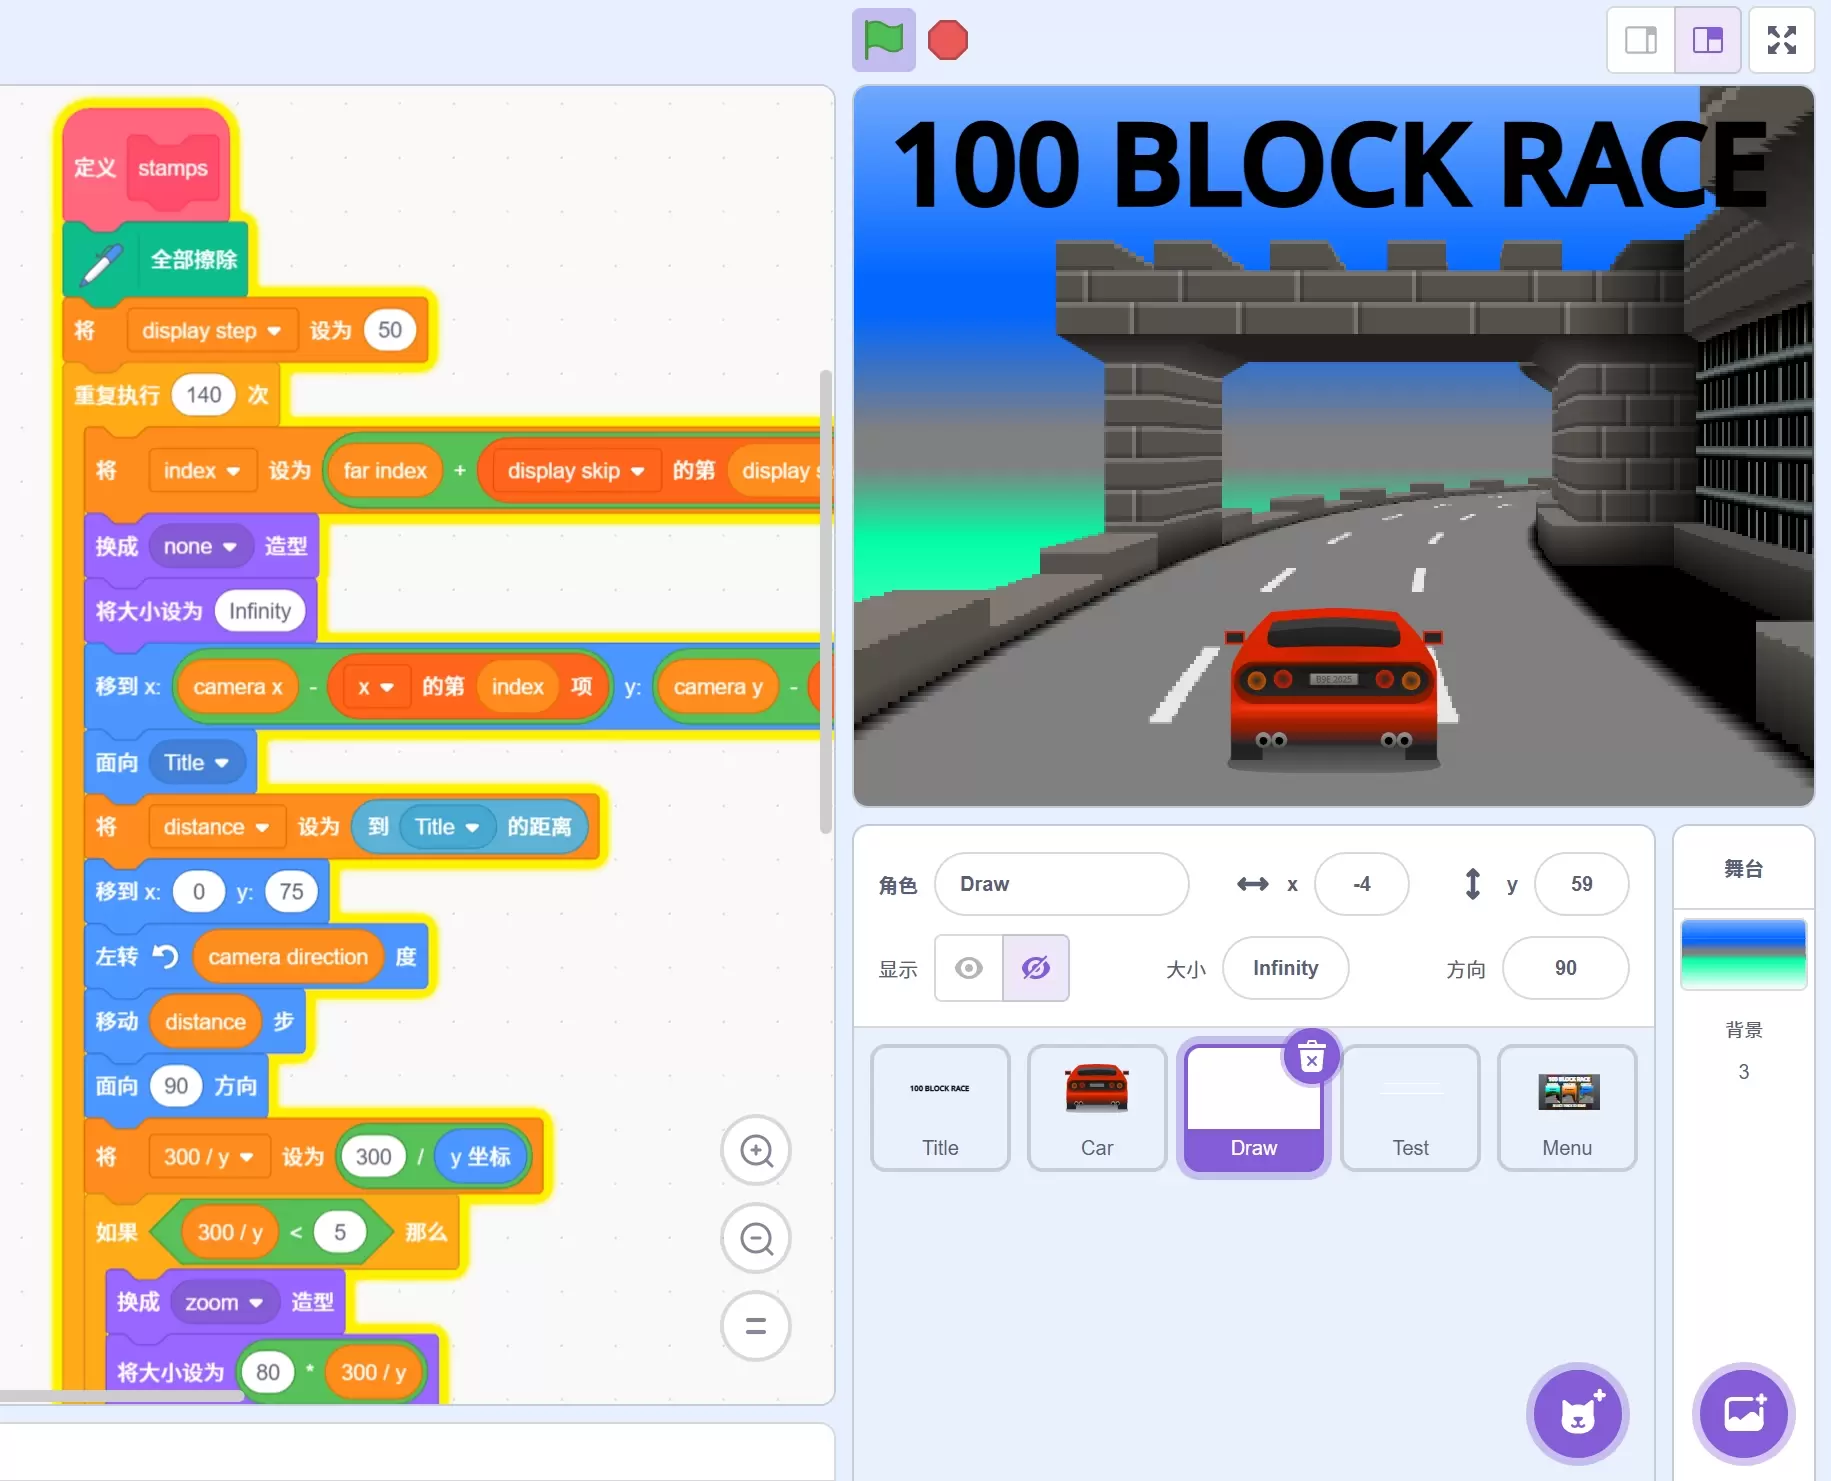The height and width of the screenshot is (1481, 1831).
Task: Edit the repeat count value 140
Action: (204, 395)
